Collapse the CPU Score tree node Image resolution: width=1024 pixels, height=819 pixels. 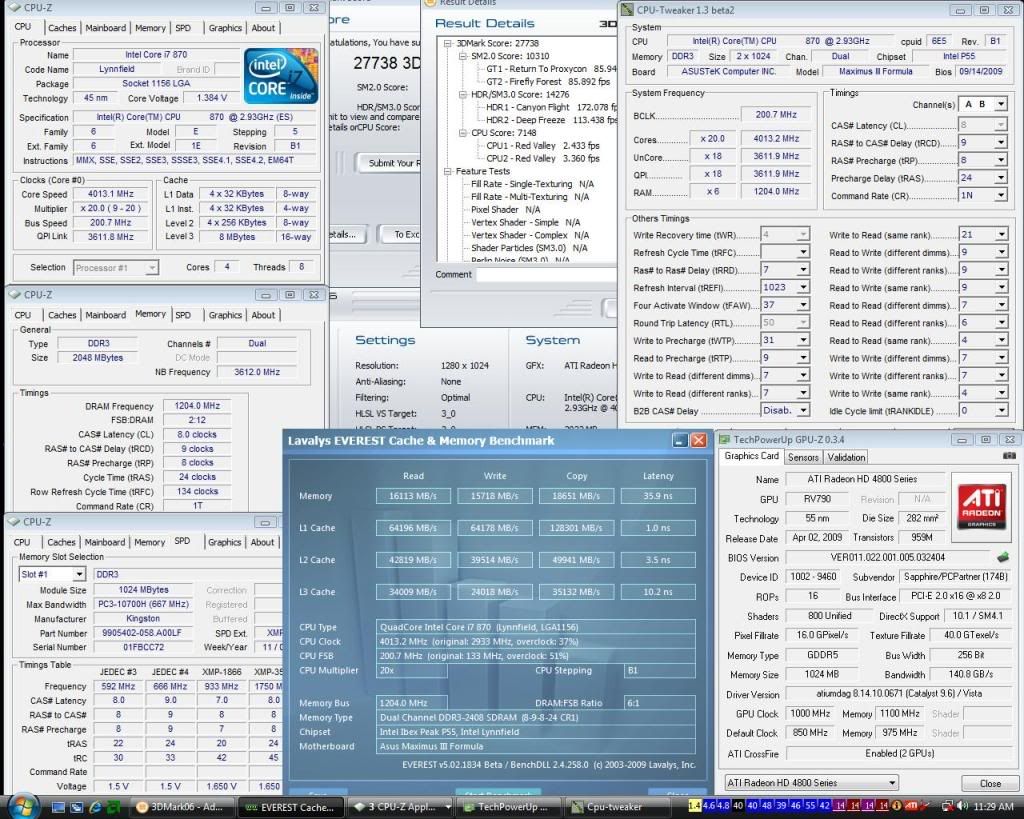coord(462,133)
